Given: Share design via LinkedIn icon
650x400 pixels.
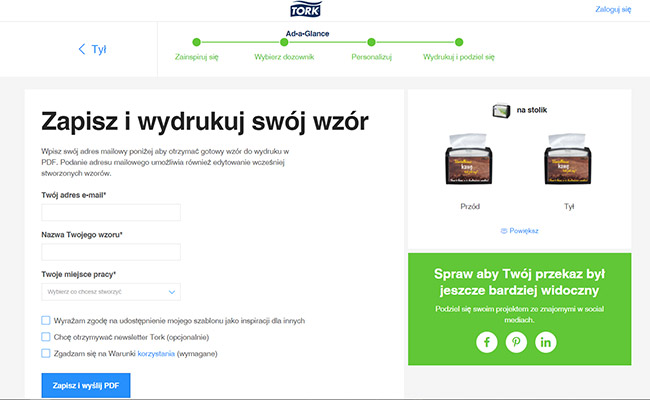Looking at the screenshot, I should (x=545, y=342).
